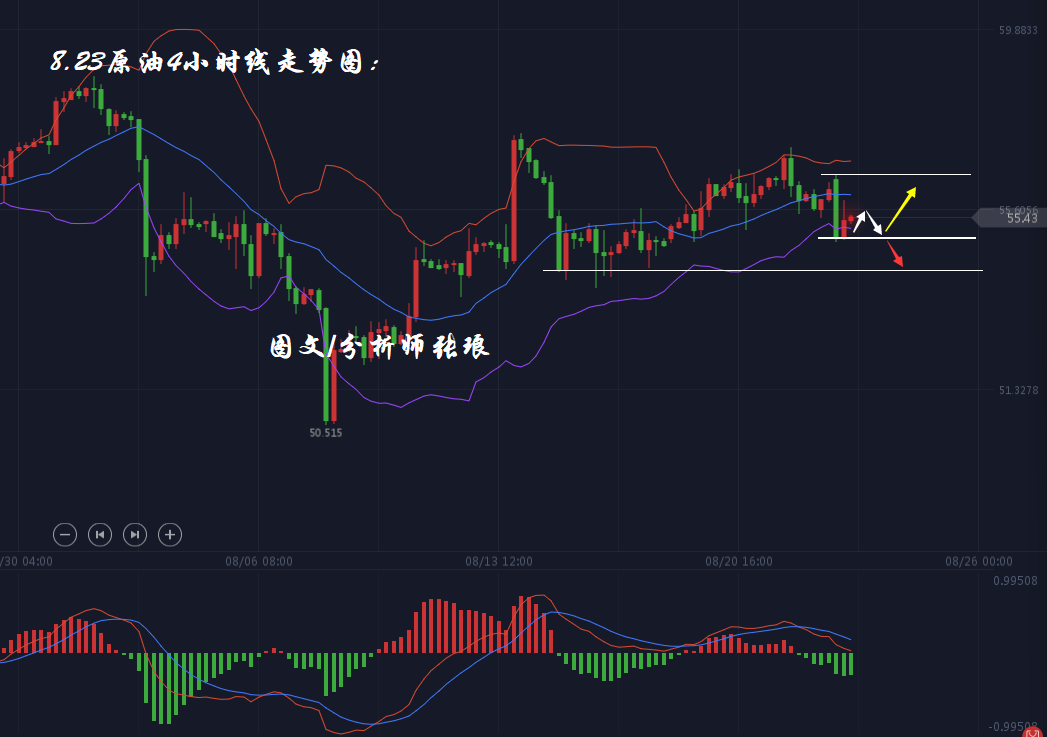This screenshot has width=1047, height=737.
Task: Click the zoom out minus button
Action: [65, 535]
